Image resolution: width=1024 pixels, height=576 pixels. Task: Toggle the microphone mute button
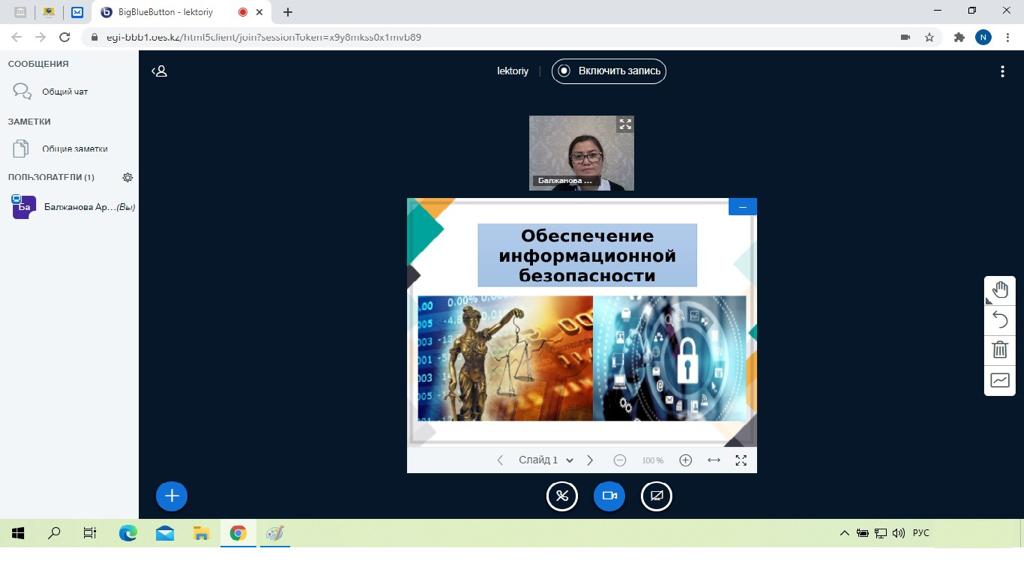coord(562,496)
